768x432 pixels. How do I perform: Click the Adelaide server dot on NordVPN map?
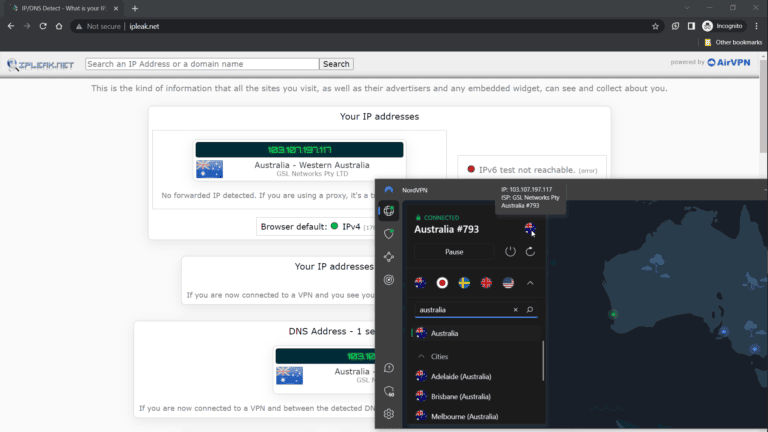coord(724,332)
